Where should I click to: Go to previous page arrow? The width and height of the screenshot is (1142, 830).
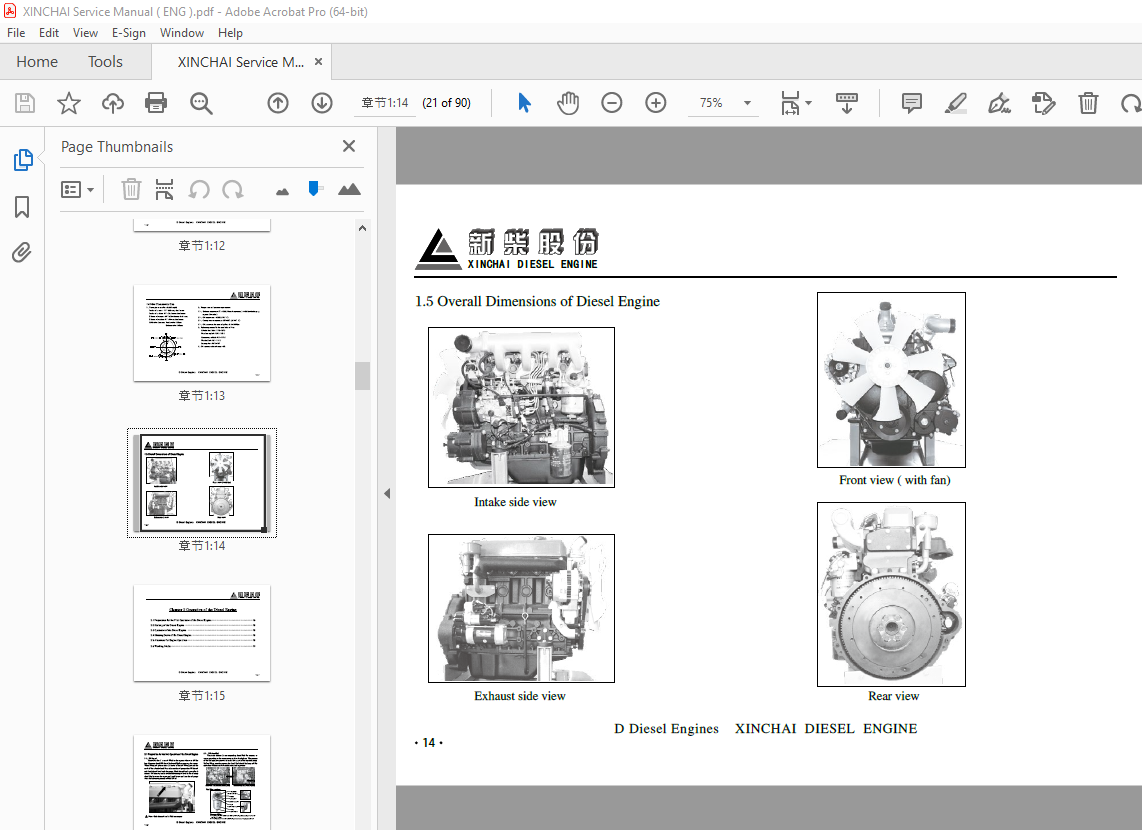[277, 103]
